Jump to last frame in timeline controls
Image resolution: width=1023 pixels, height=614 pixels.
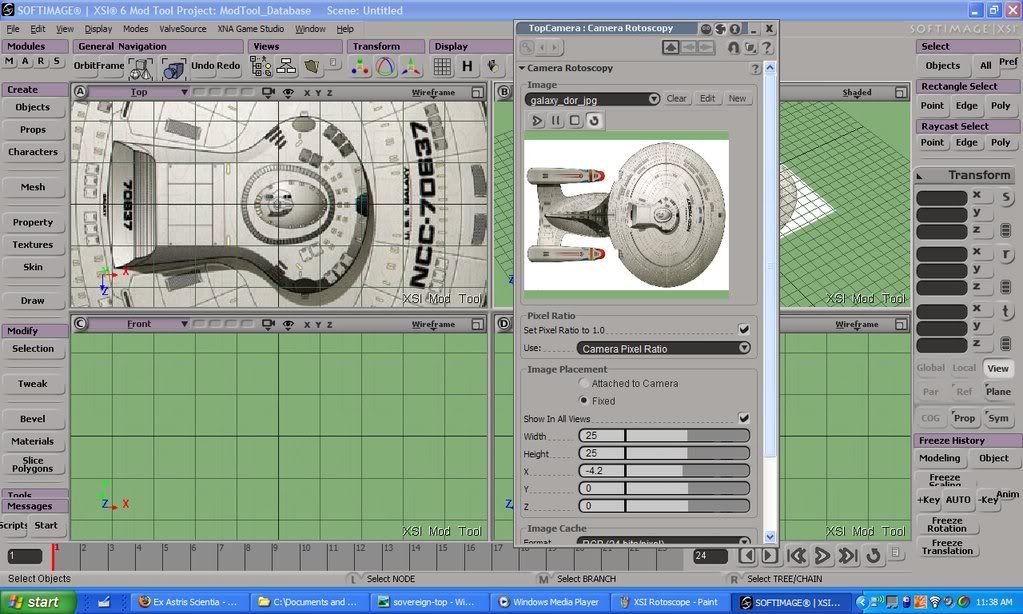pos(847,556)
